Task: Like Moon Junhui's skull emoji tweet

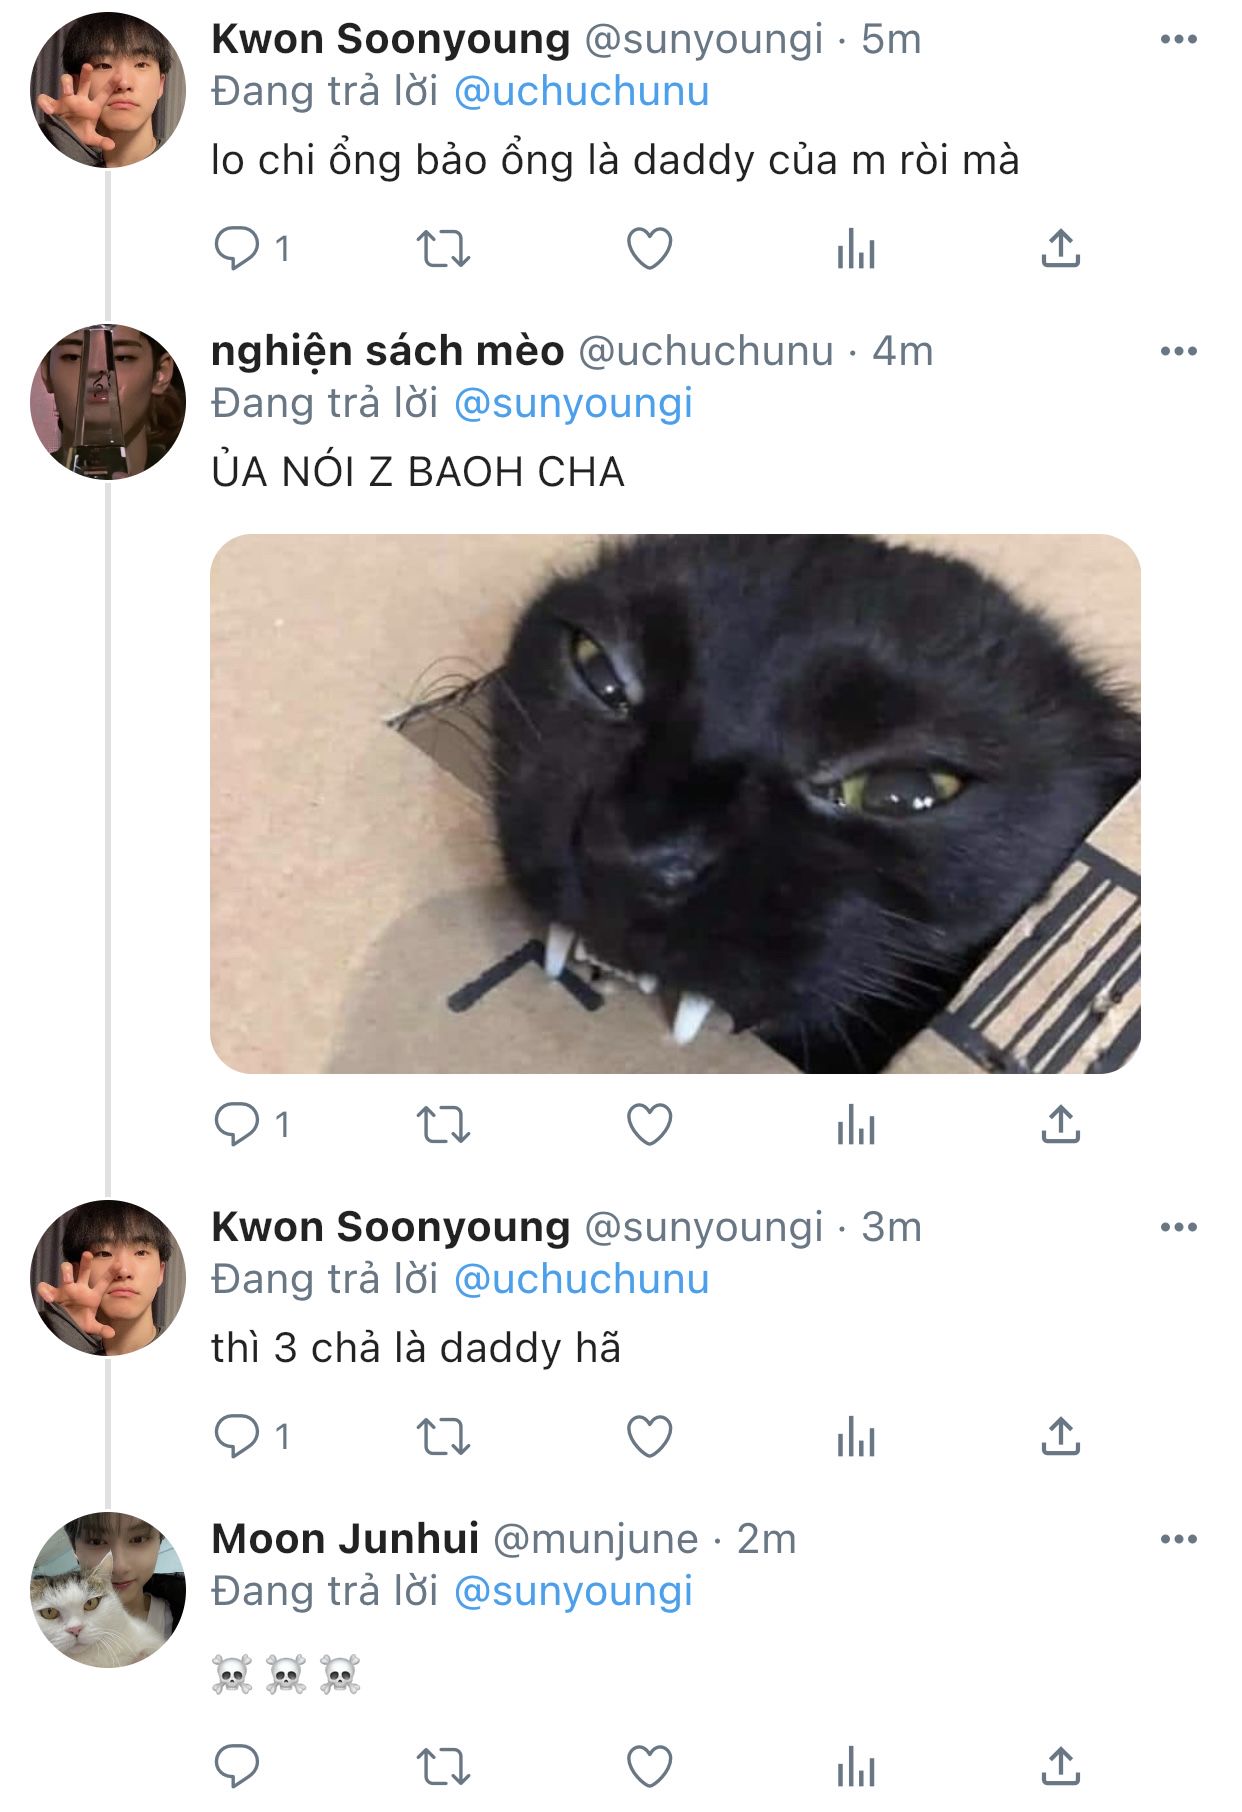Action: (649, 1765)
